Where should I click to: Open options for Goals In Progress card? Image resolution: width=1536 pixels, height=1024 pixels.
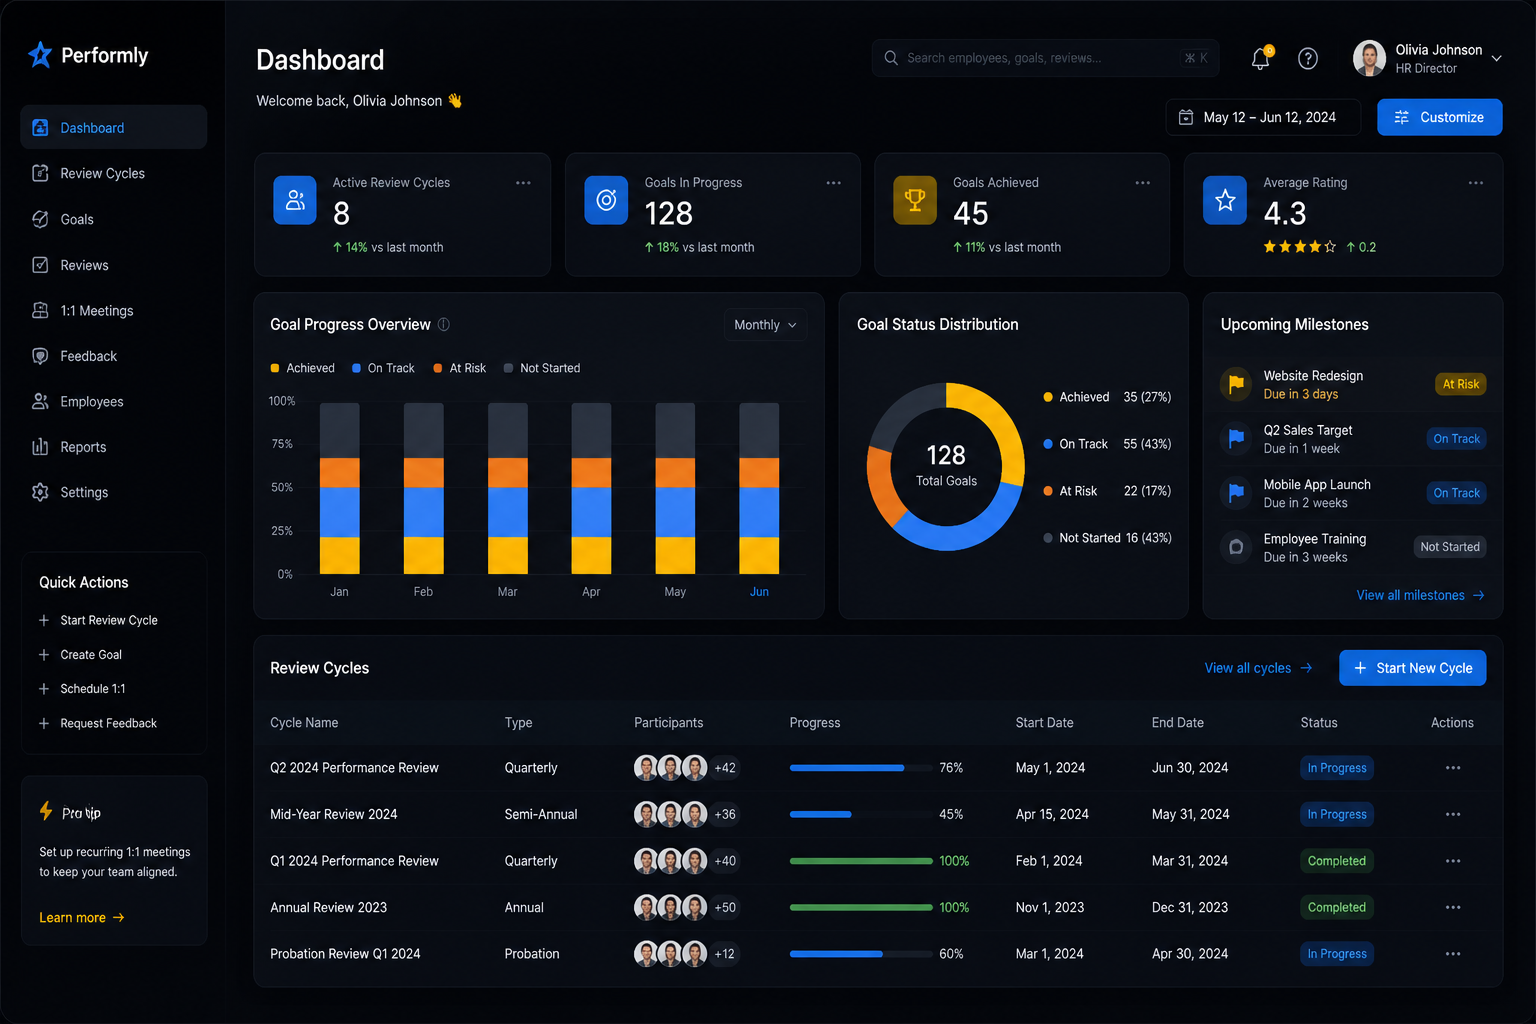[x=833, y=183]
